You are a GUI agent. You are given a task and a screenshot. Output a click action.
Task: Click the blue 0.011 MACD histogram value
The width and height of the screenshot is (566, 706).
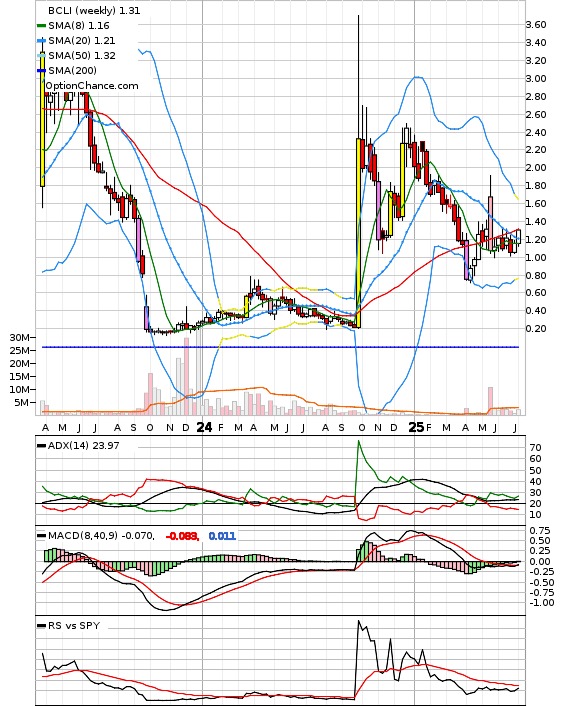[x=222, y=536]
